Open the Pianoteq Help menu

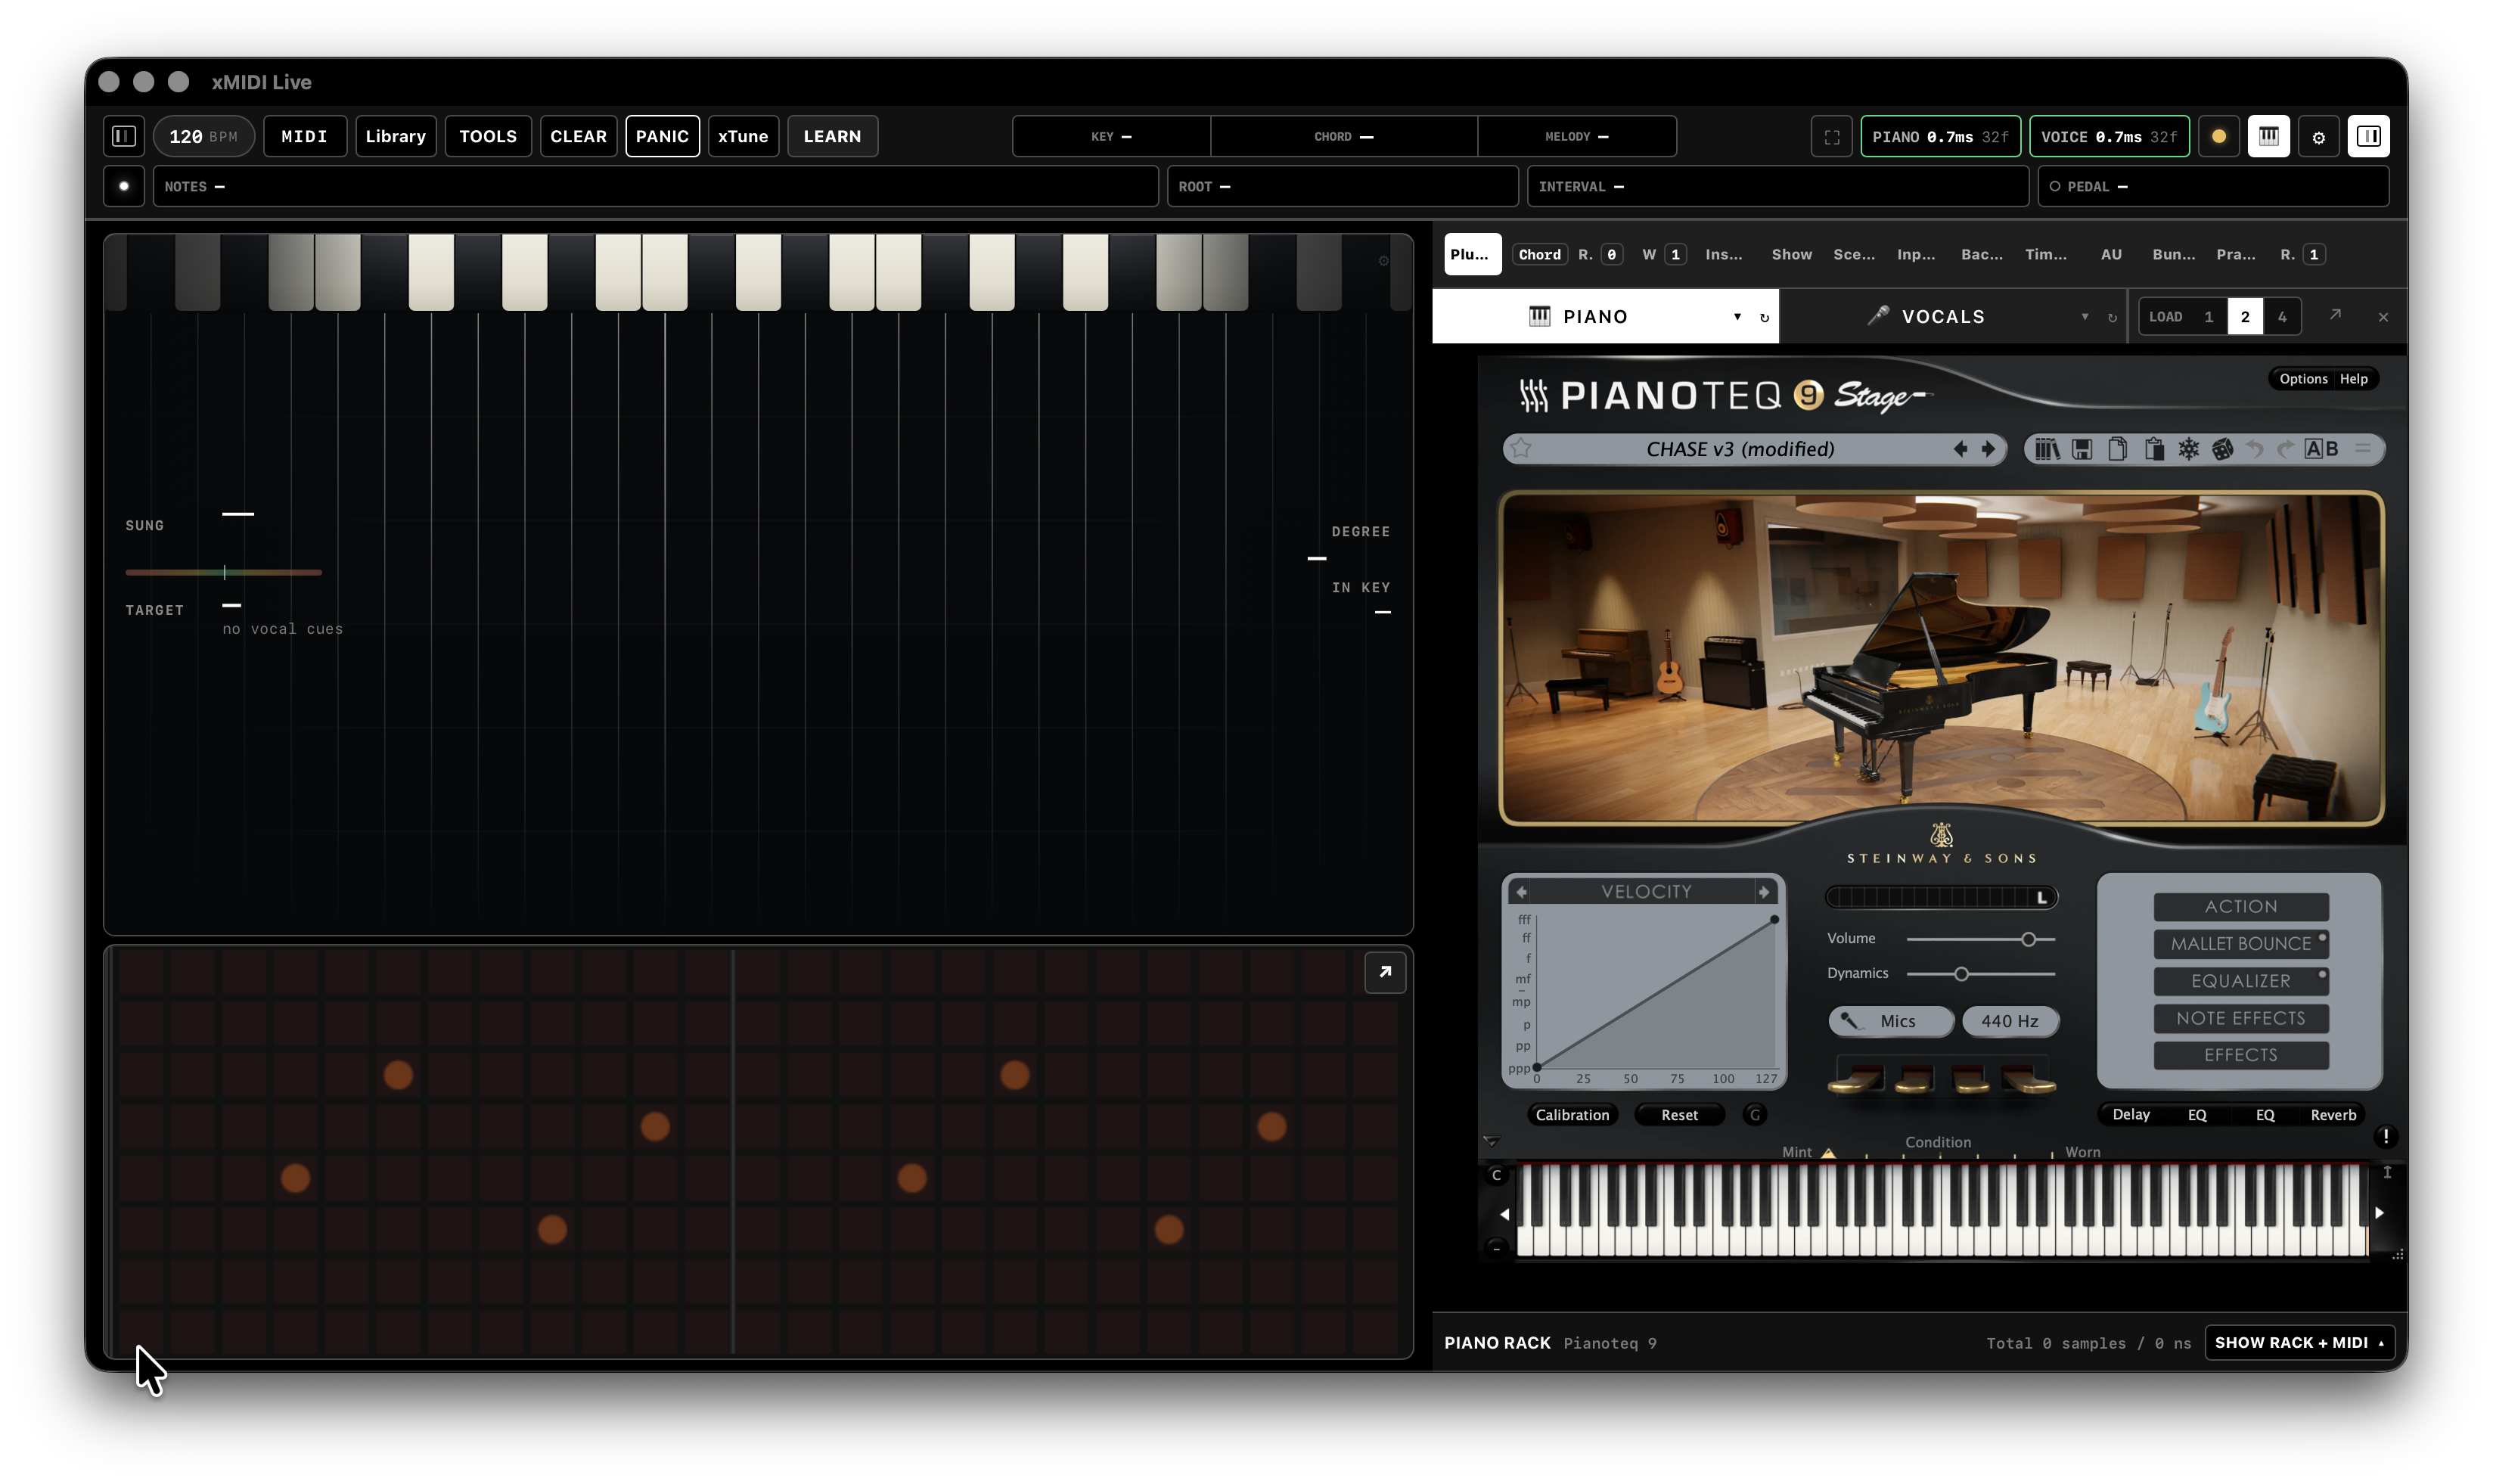tap(2353, 379)
